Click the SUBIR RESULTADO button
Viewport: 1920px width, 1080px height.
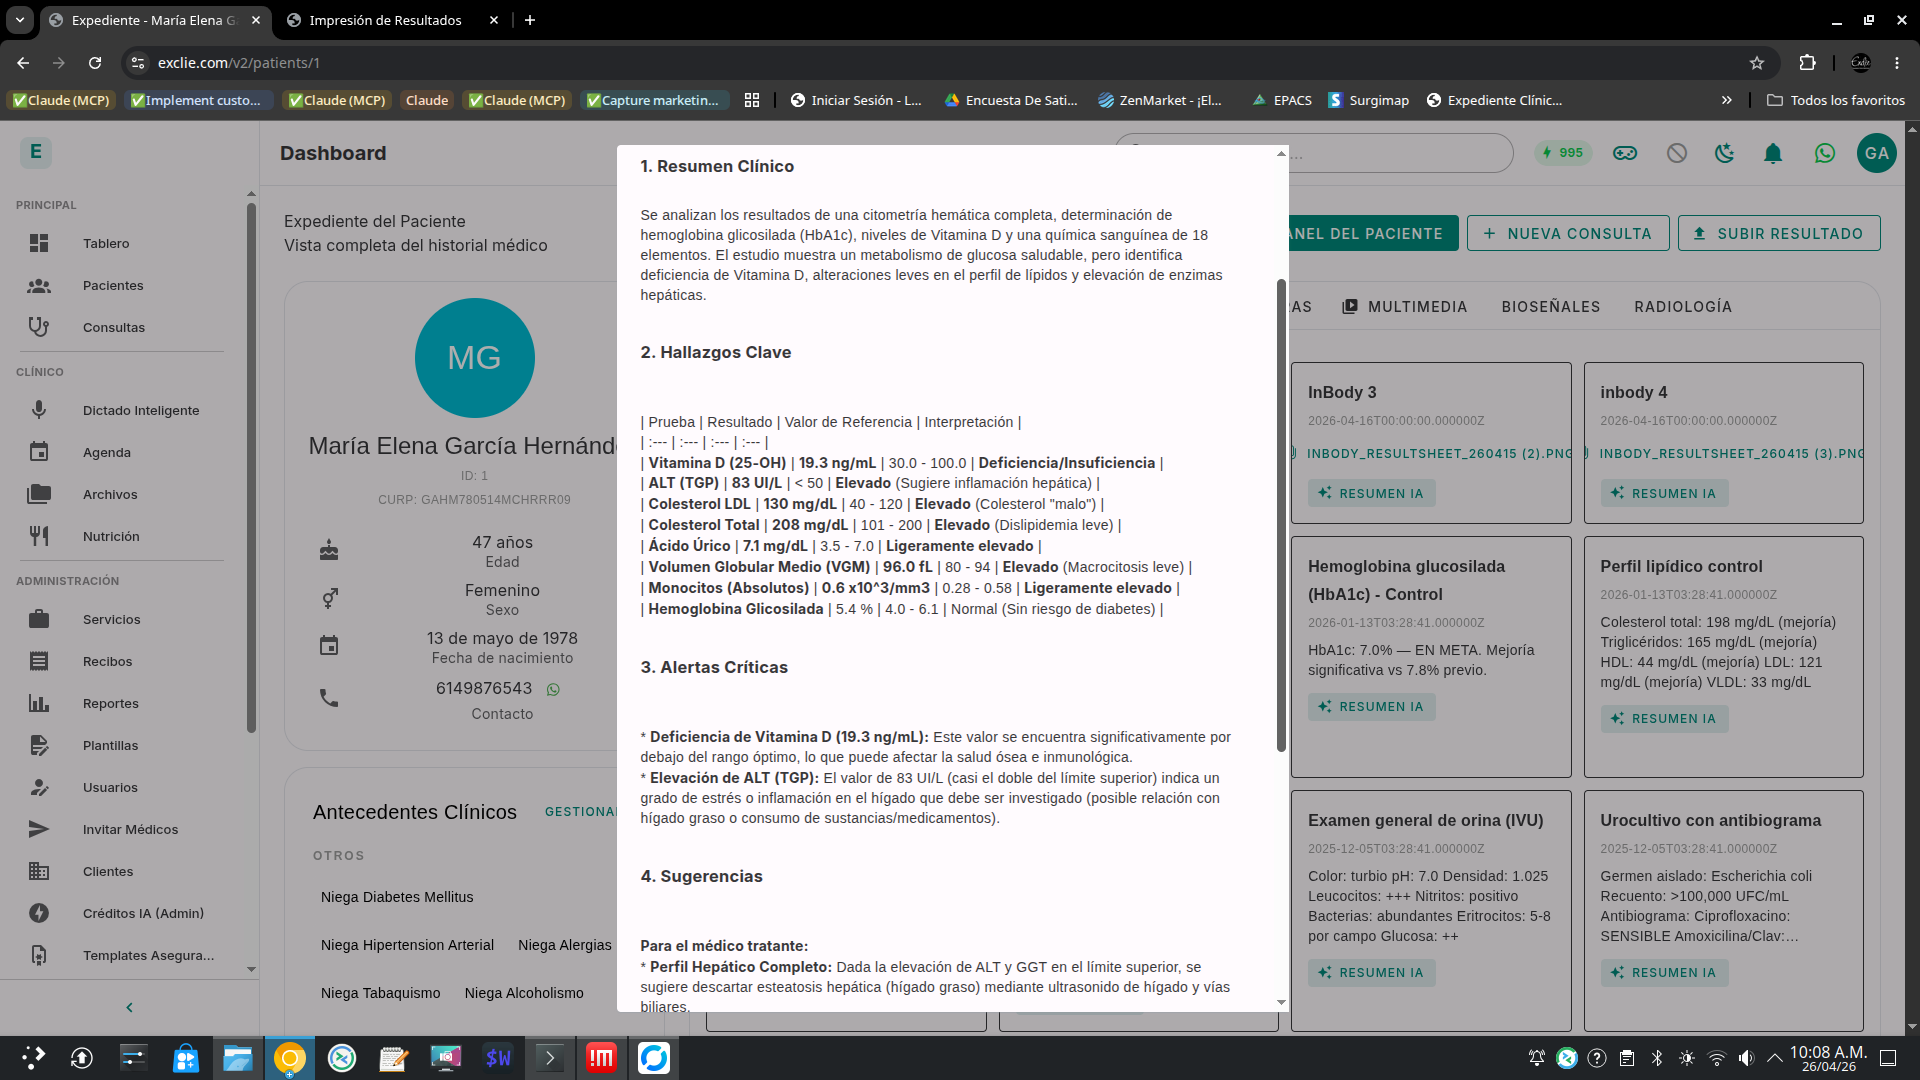coord(1778,233)
